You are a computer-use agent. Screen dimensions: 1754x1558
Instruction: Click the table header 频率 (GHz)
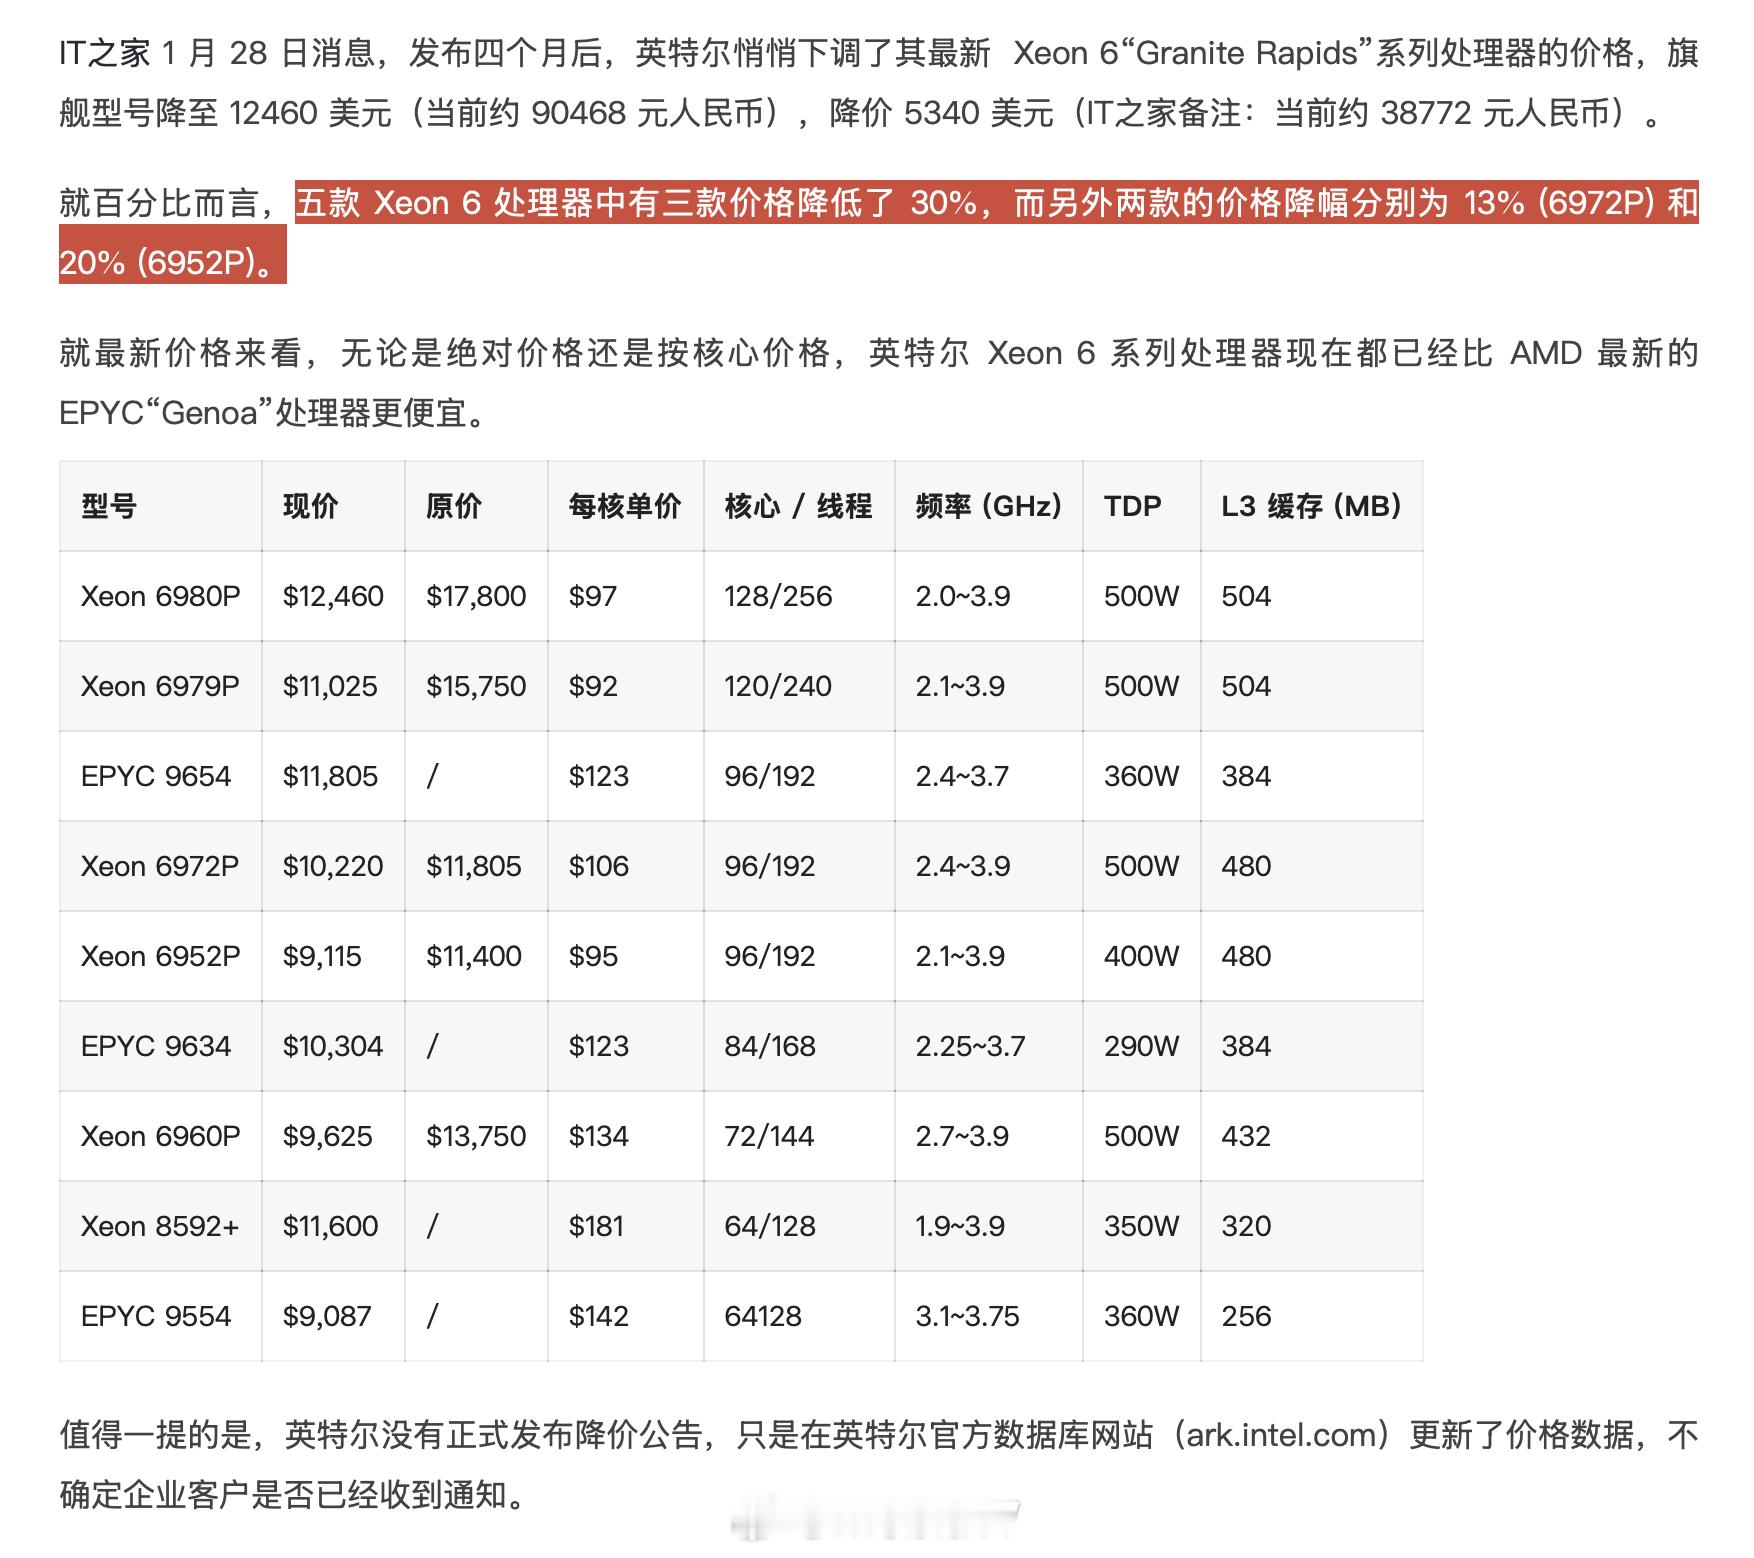tap(988, 506)
